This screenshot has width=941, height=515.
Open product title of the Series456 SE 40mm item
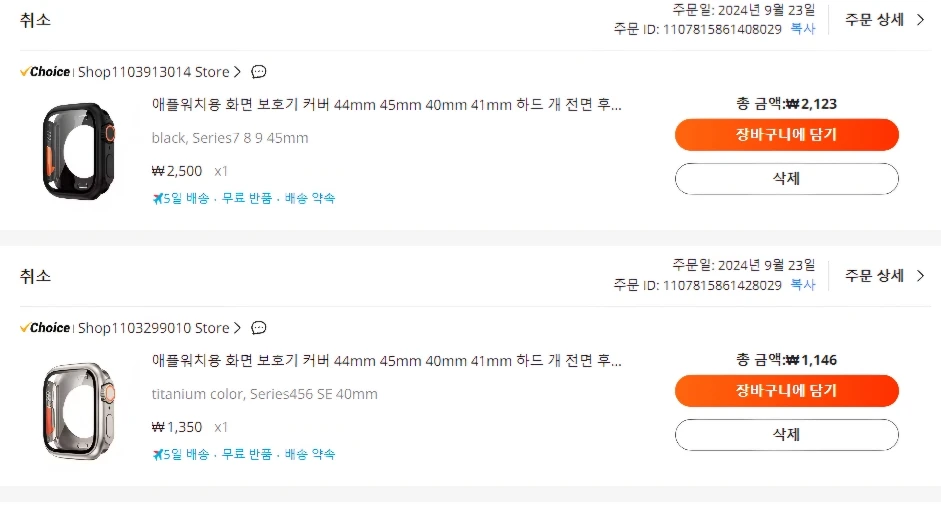point(386,361)
